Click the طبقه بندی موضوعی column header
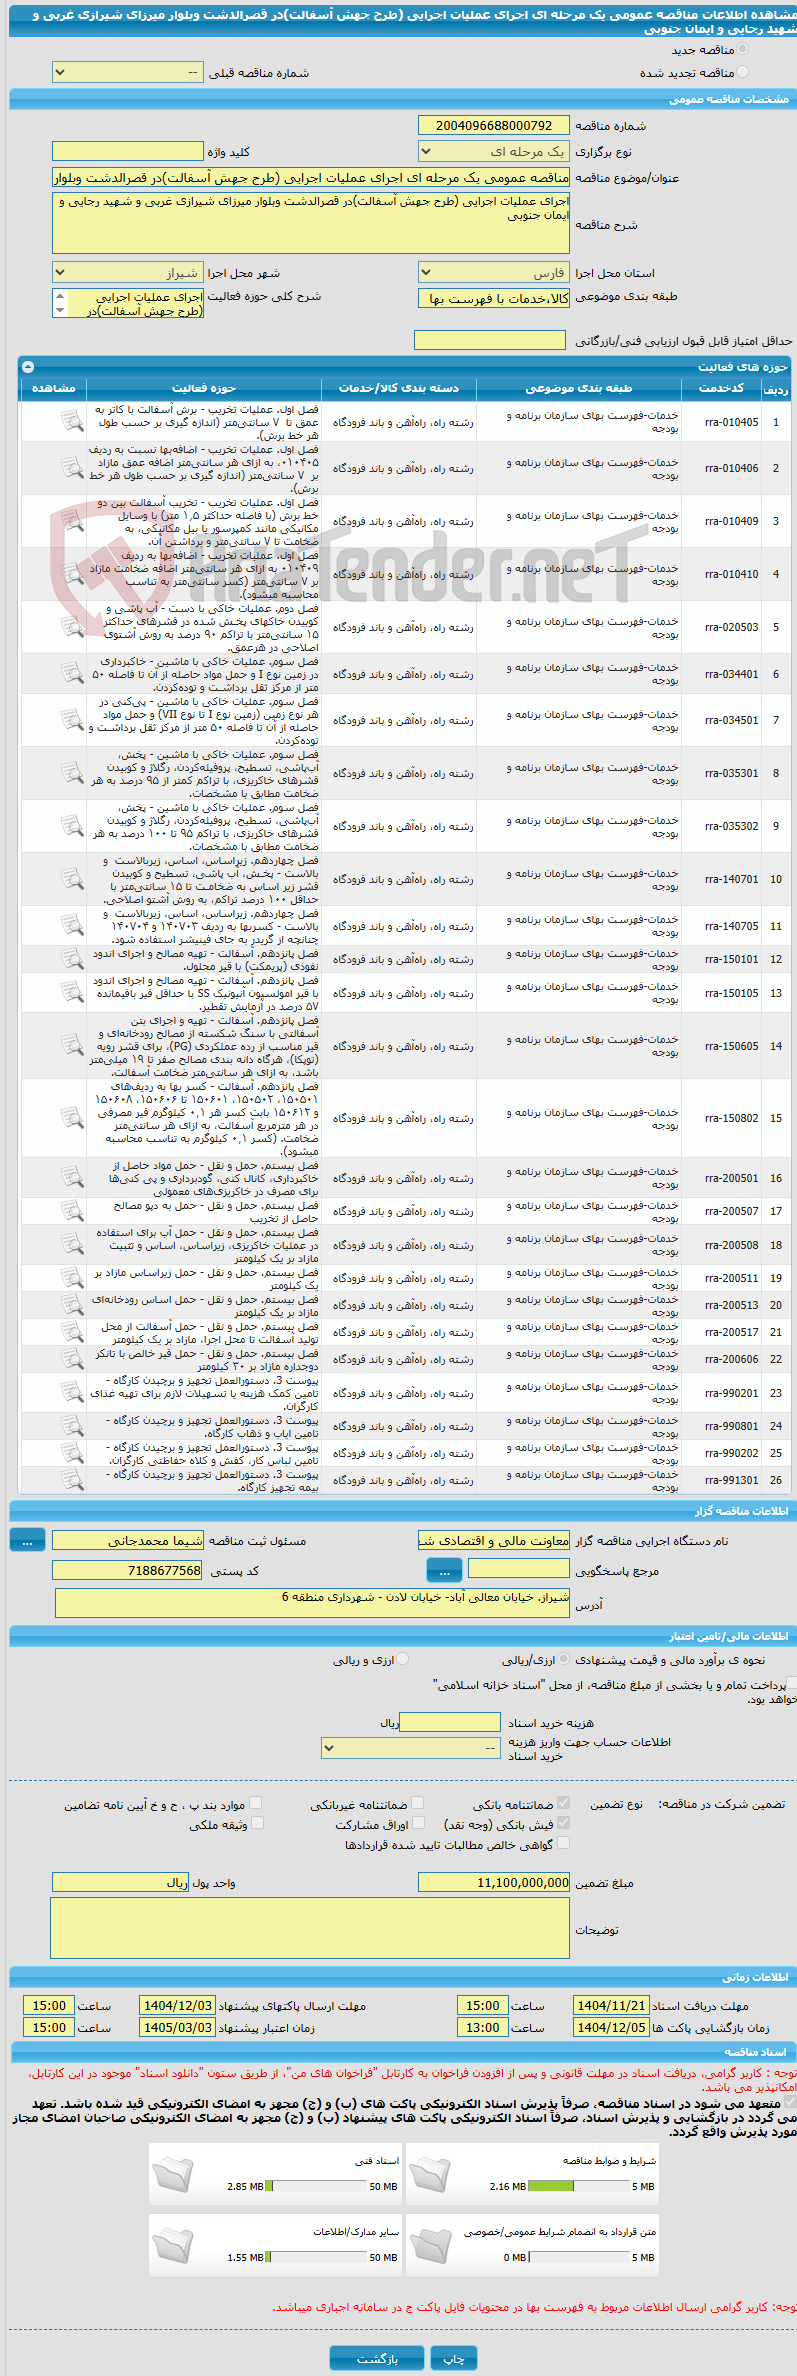This screenshot has height=2376, width=797. click(x=579, y=388)
